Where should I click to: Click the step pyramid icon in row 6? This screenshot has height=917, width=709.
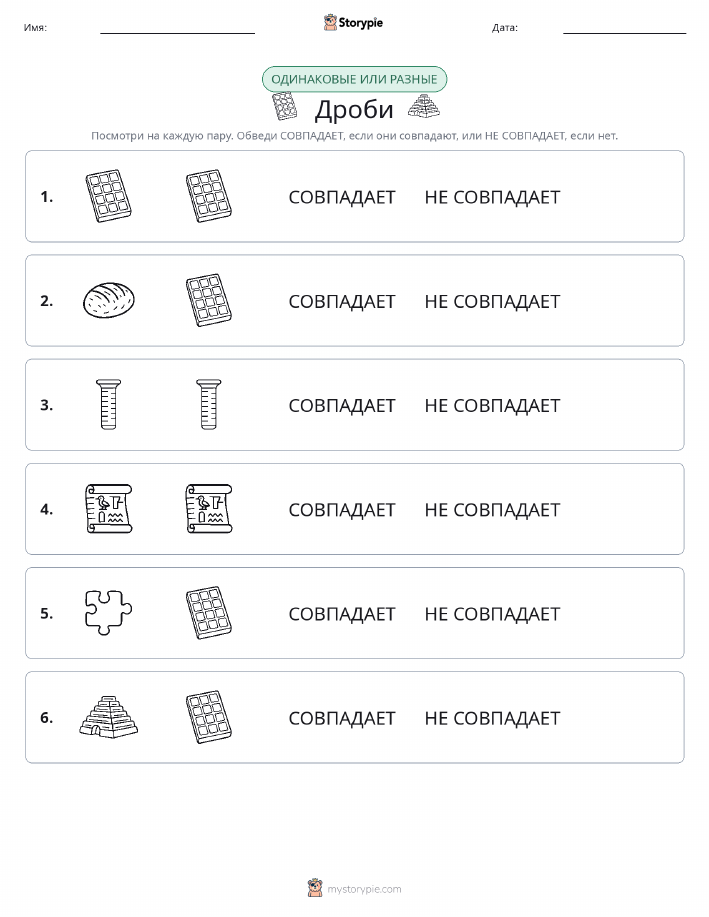[109, 717]
